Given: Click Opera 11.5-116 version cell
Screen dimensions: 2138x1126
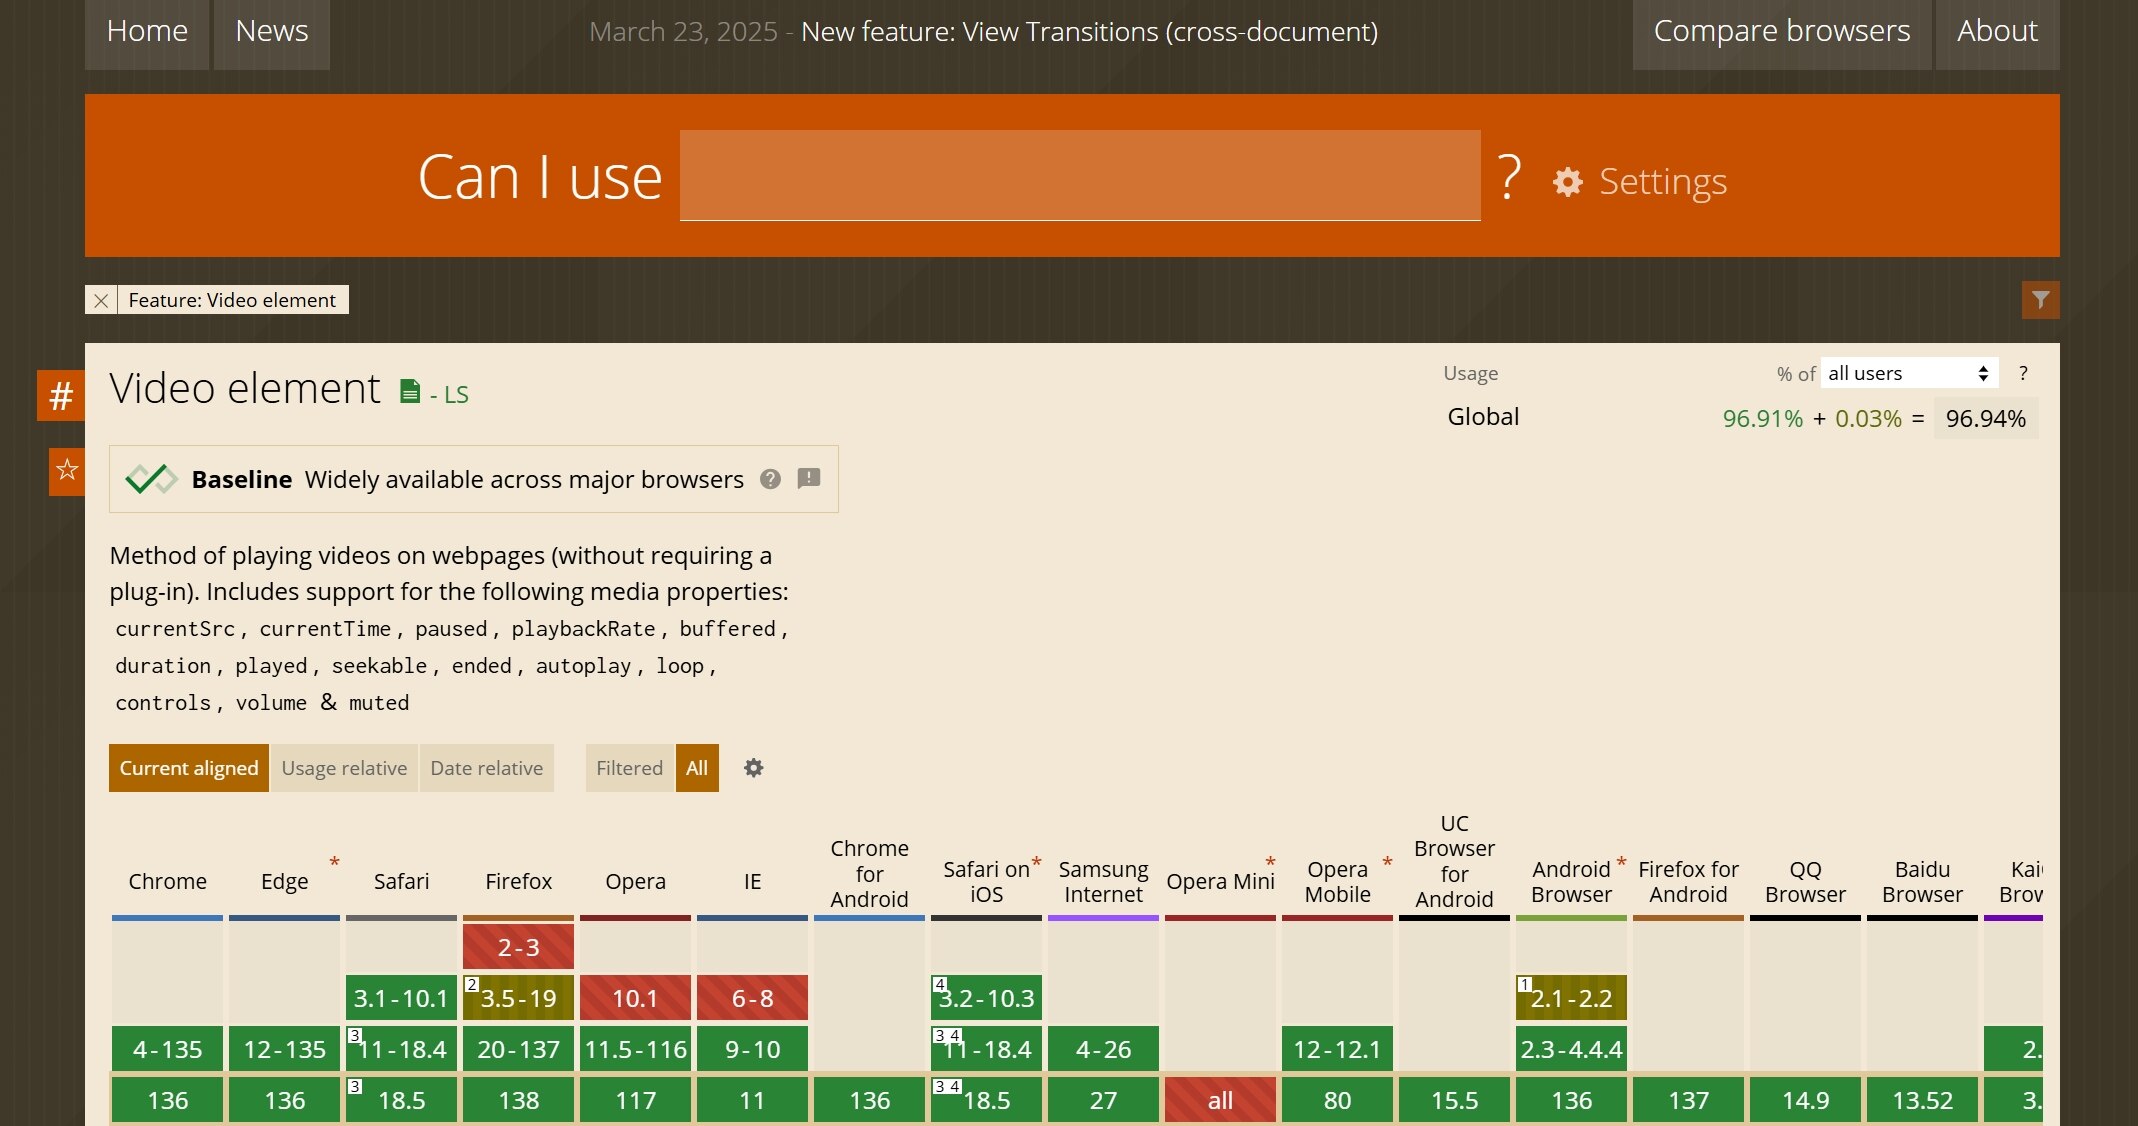Looking at the screenshot, I should [x=636, y=1049].
